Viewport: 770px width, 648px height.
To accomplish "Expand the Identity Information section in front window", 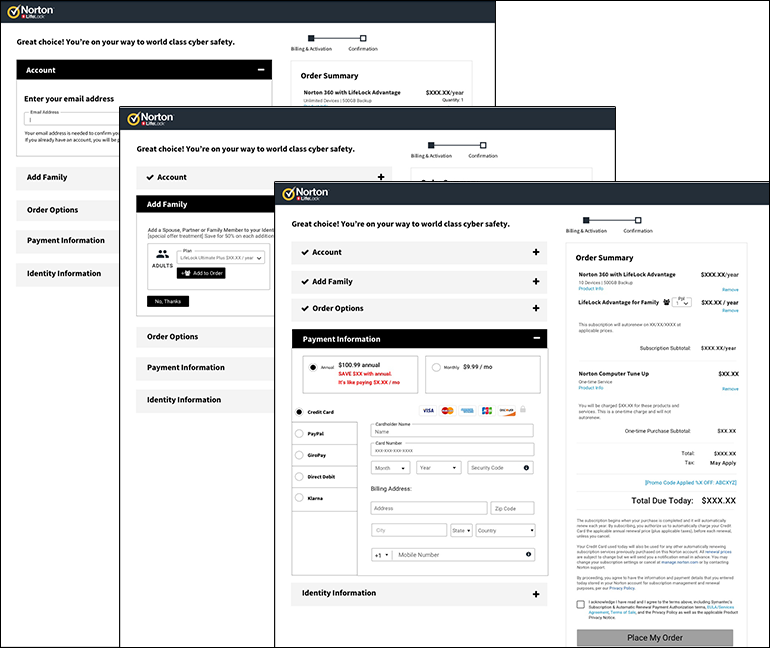I will pyautogui.click(x=536, y=594).
